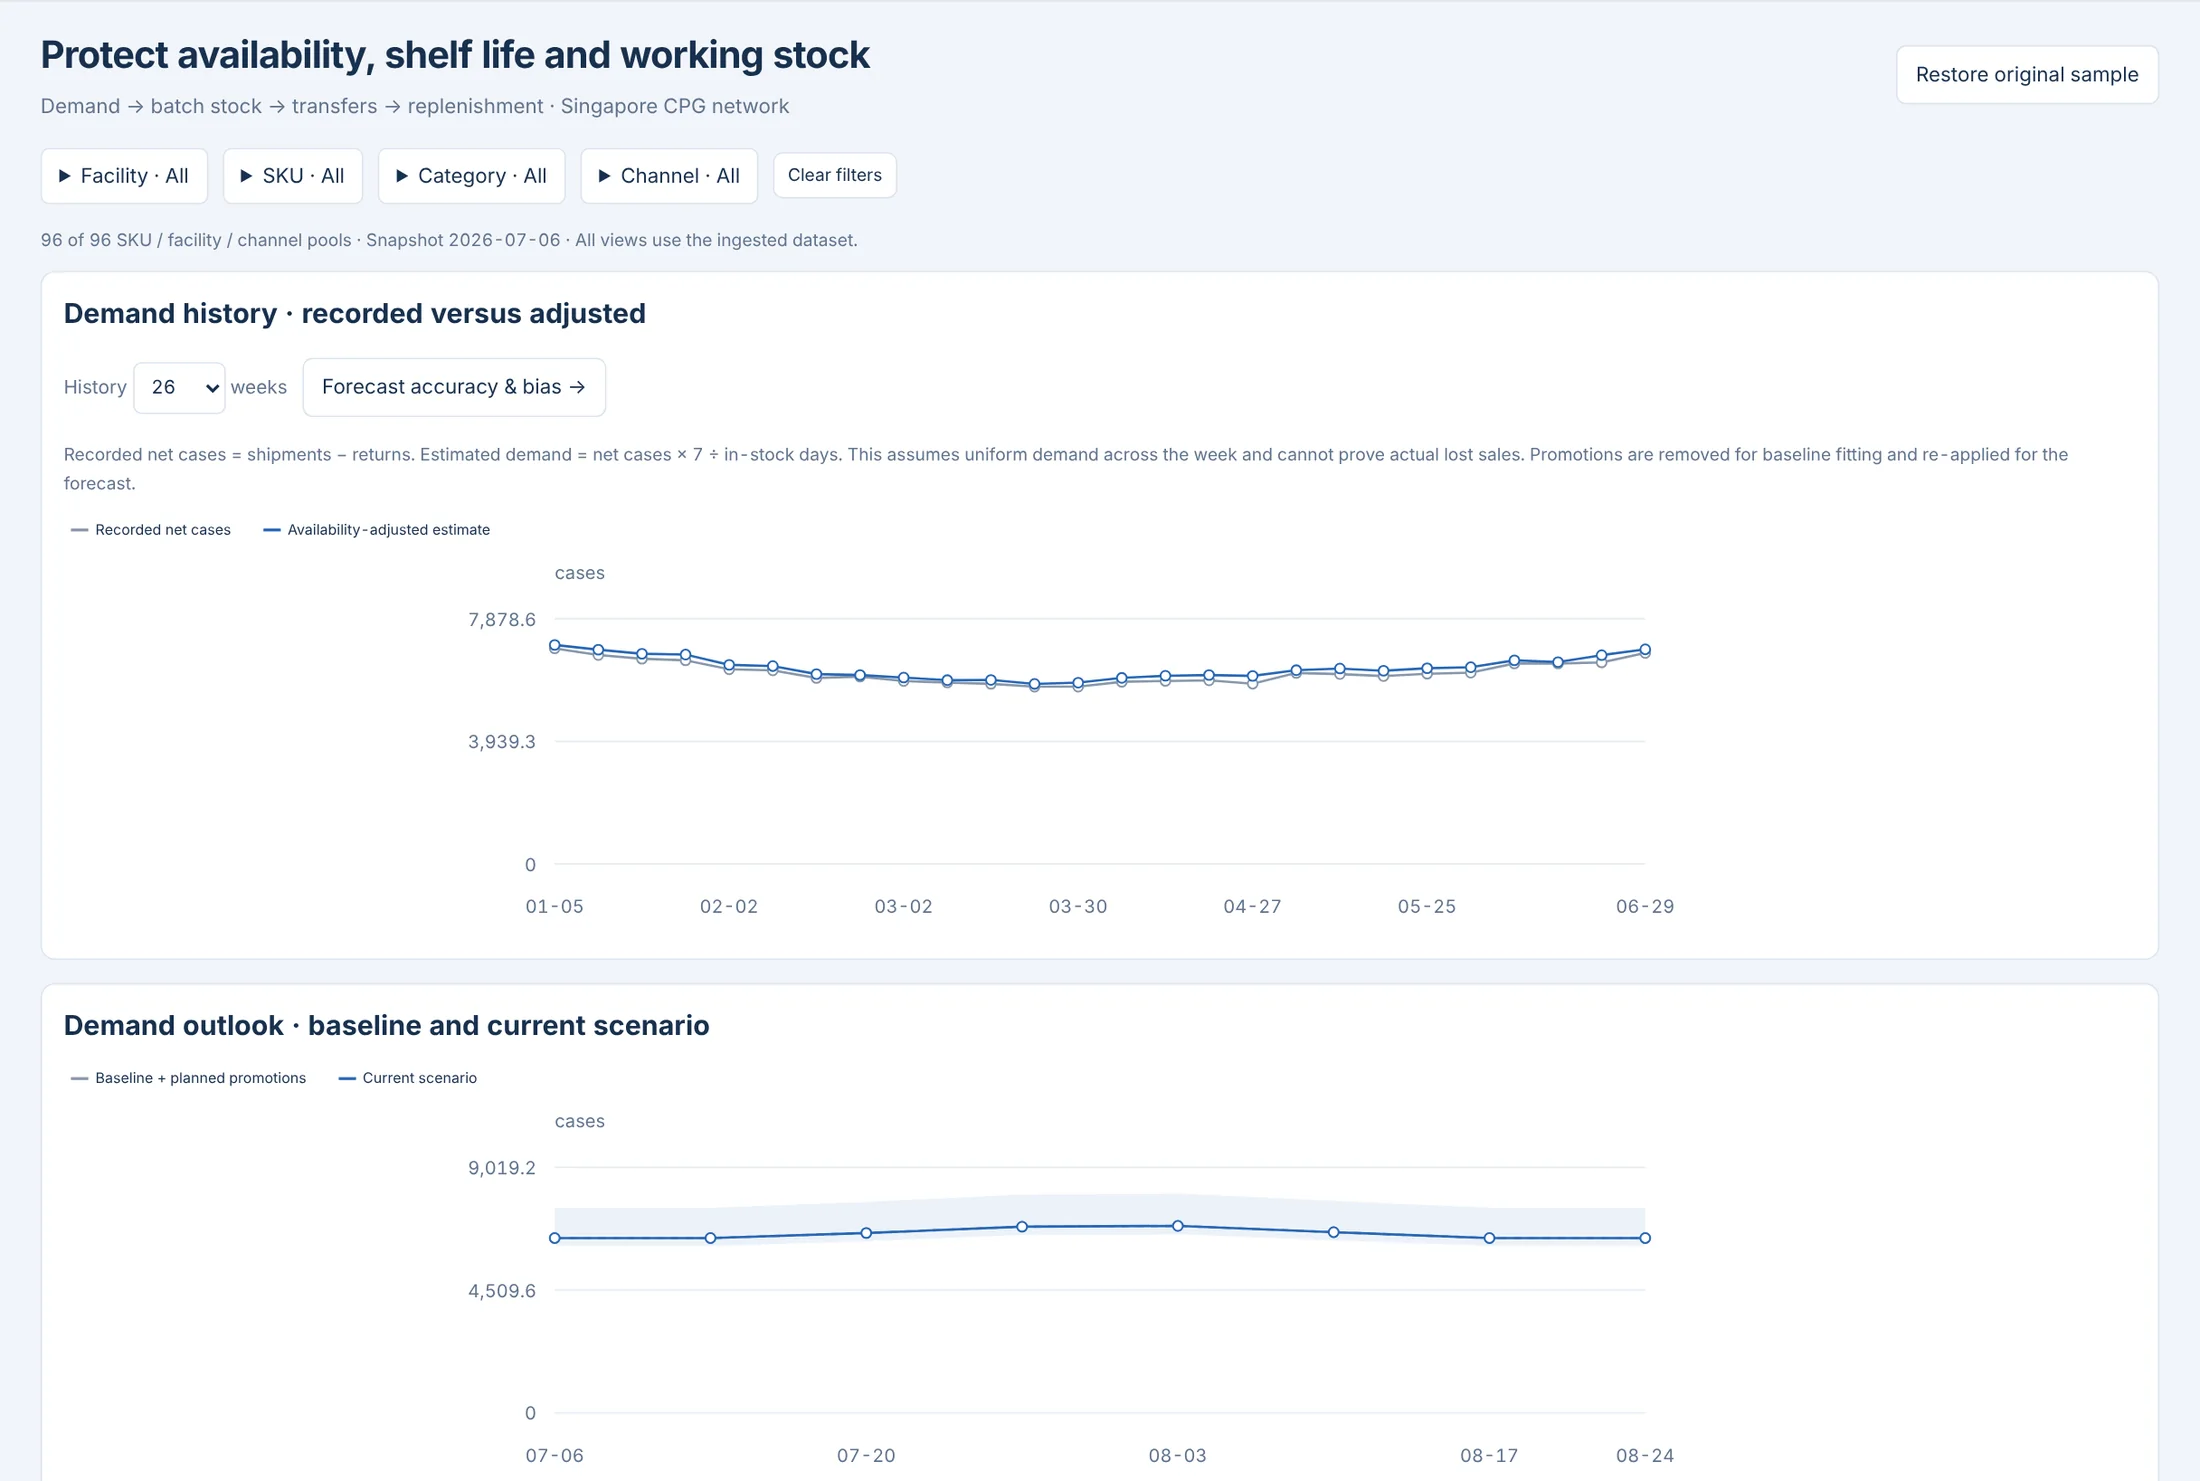2200x1481 pixels.
Task: Select the 08-17 point on outlook chart
Action: point(1490,1238)
